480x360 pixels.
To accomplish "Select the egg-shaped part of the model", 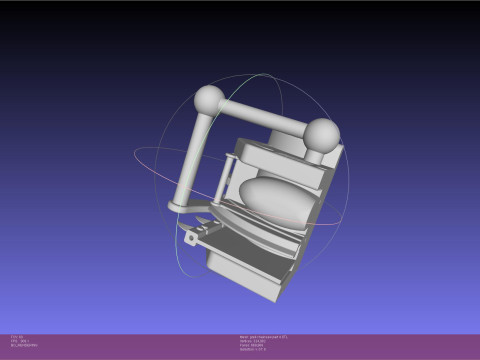I will click(x=278, y=202).
